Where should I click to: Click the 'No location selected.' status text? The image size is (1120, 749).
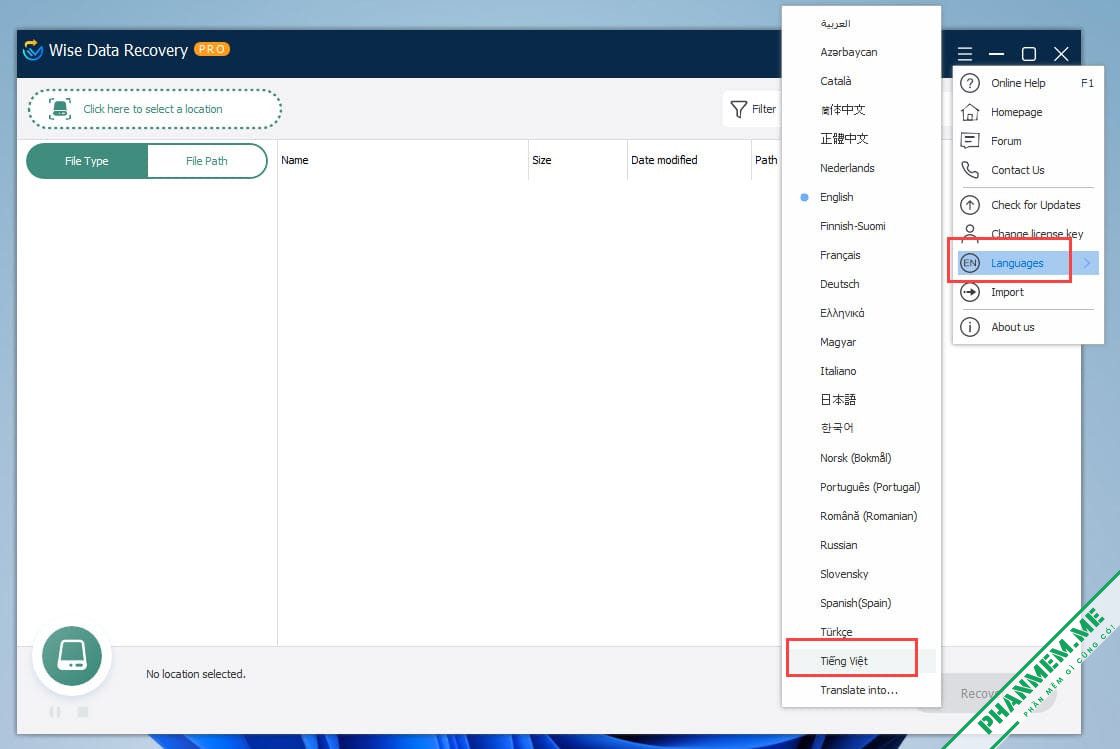[x=196, y=674]
